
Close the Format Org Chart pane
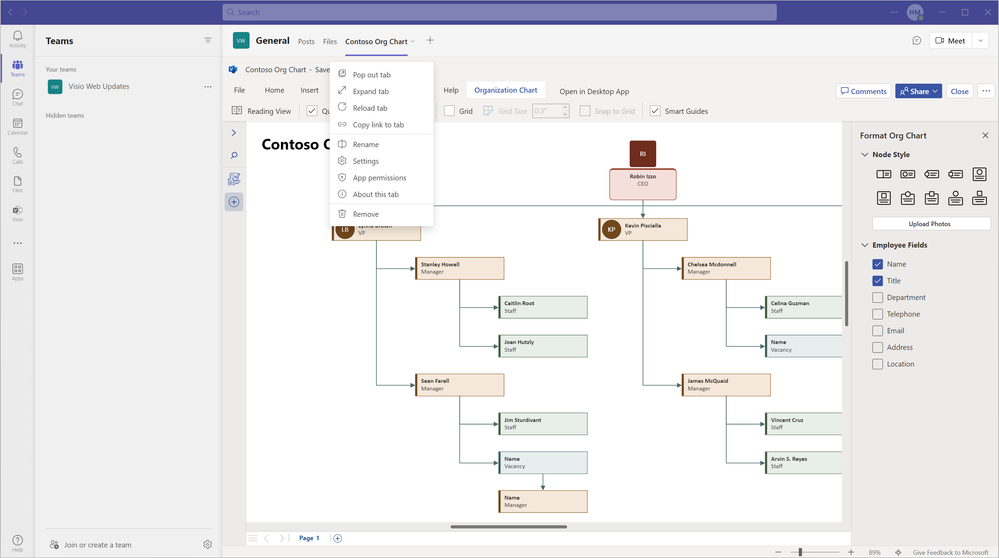985,135
